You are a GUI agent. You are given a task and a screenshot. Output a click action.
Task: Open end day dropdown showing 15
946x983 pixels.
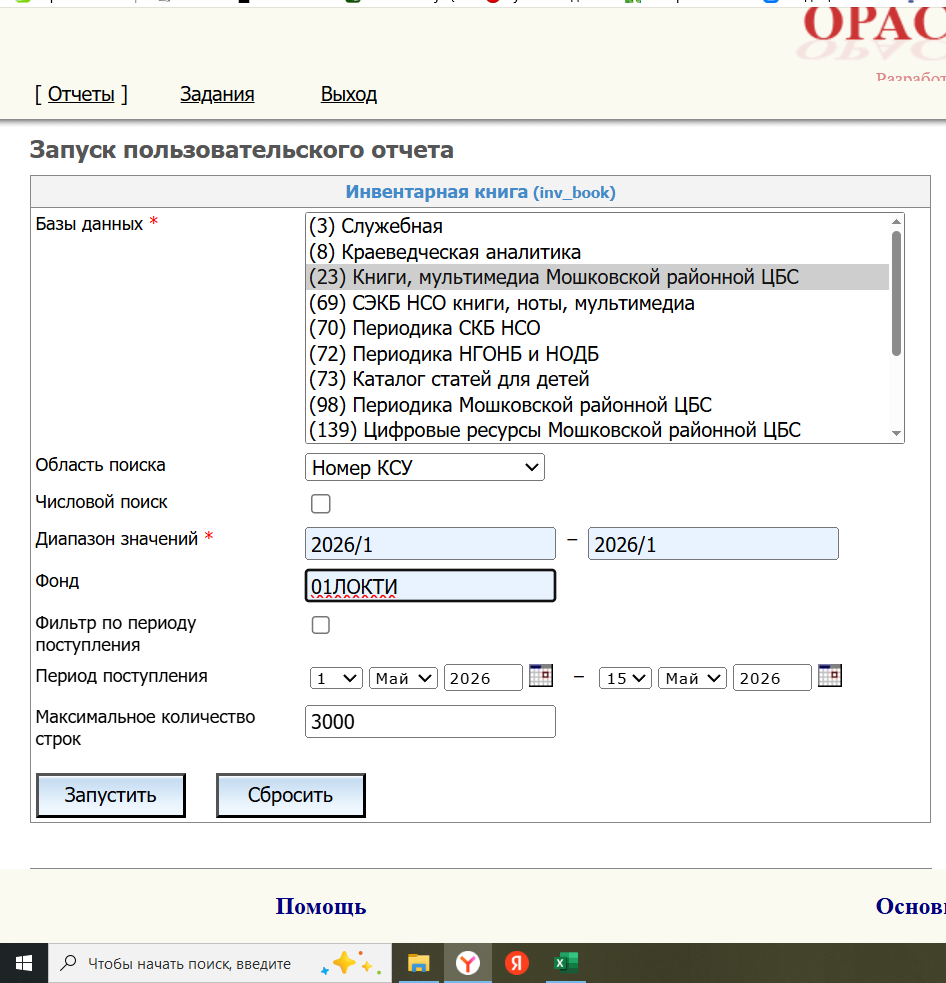[626, 678]
